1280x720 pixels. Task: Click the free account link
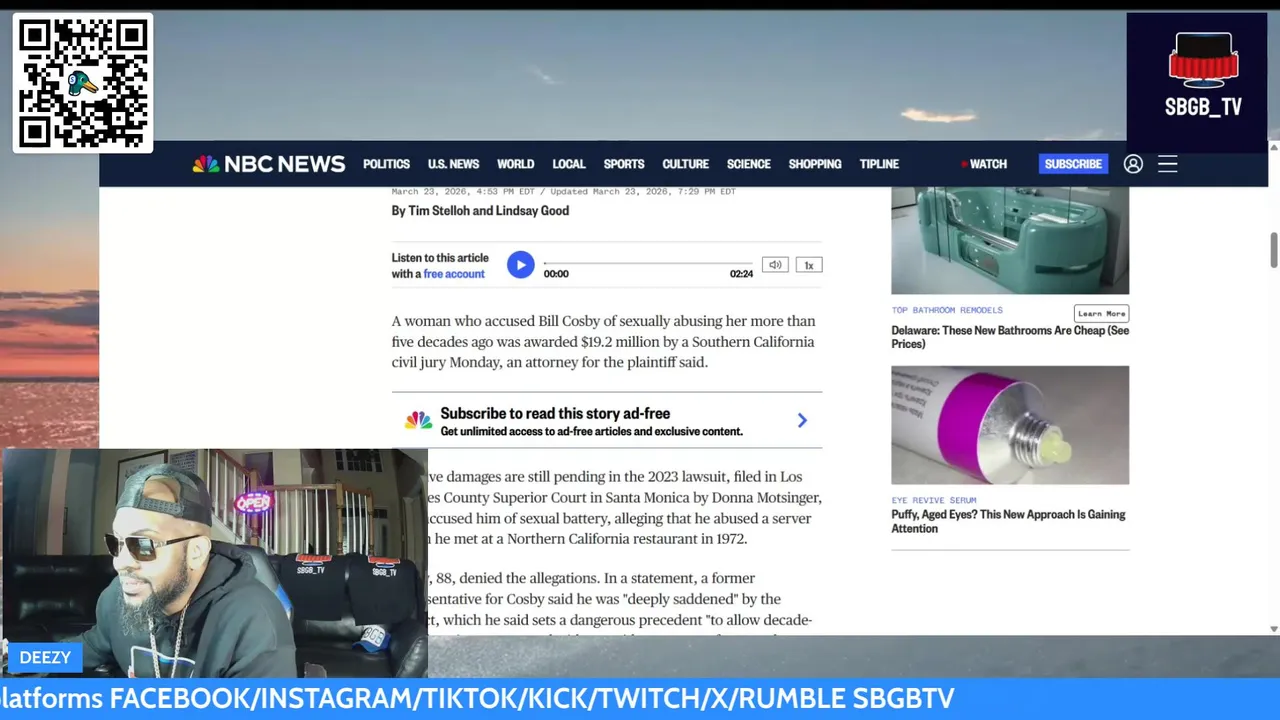tap(454, 274)
